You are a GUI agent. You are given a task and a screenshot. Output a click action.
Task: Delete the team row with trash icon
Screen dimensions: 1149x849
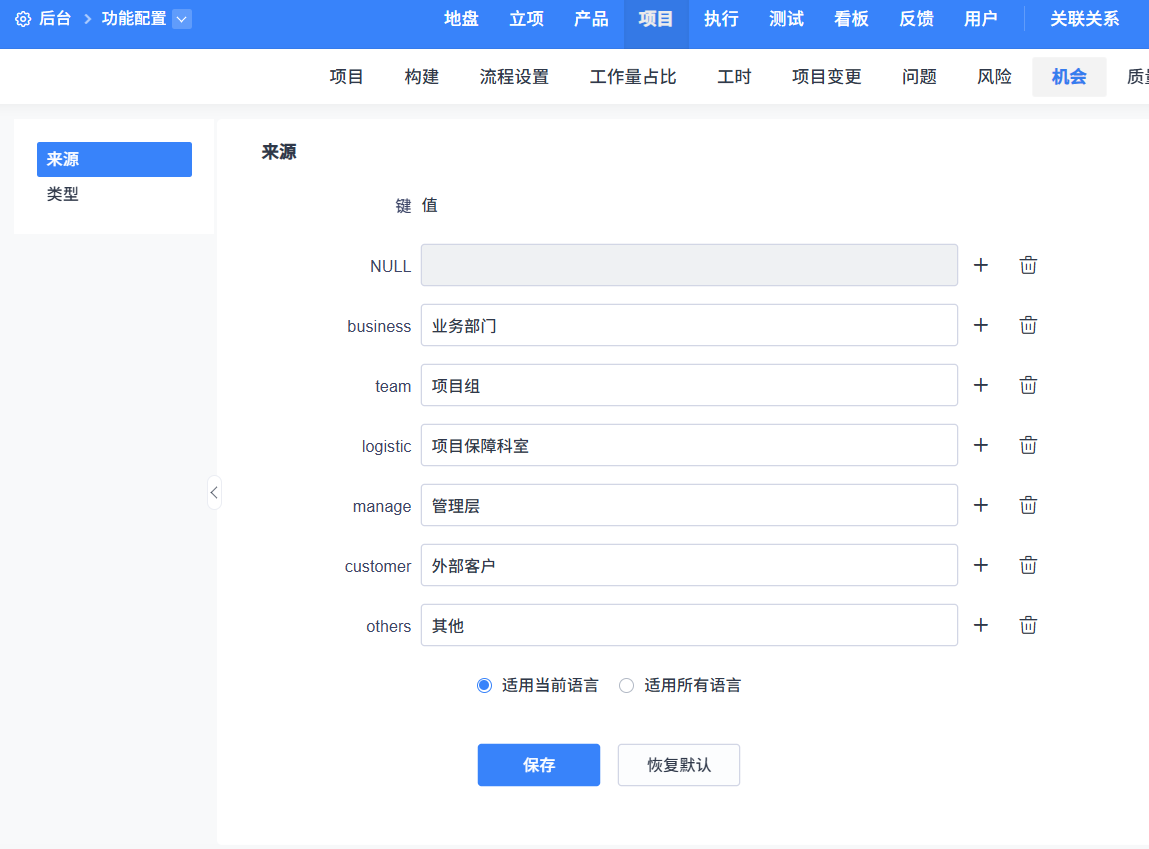tap(1028, 385)
